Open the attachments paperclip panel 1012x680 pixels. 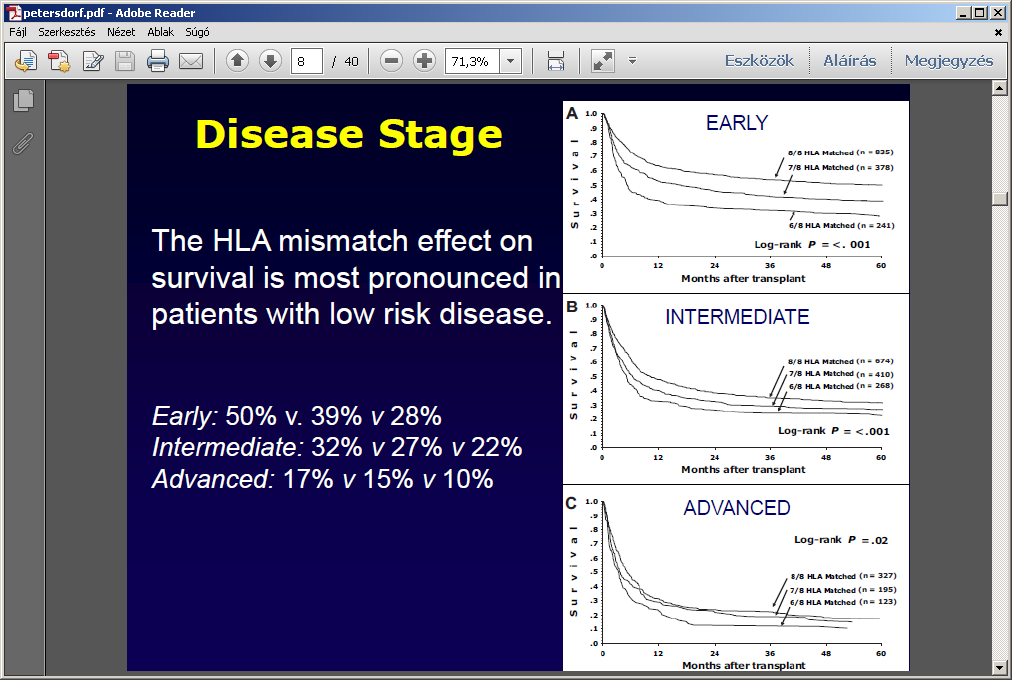(23, 143)
